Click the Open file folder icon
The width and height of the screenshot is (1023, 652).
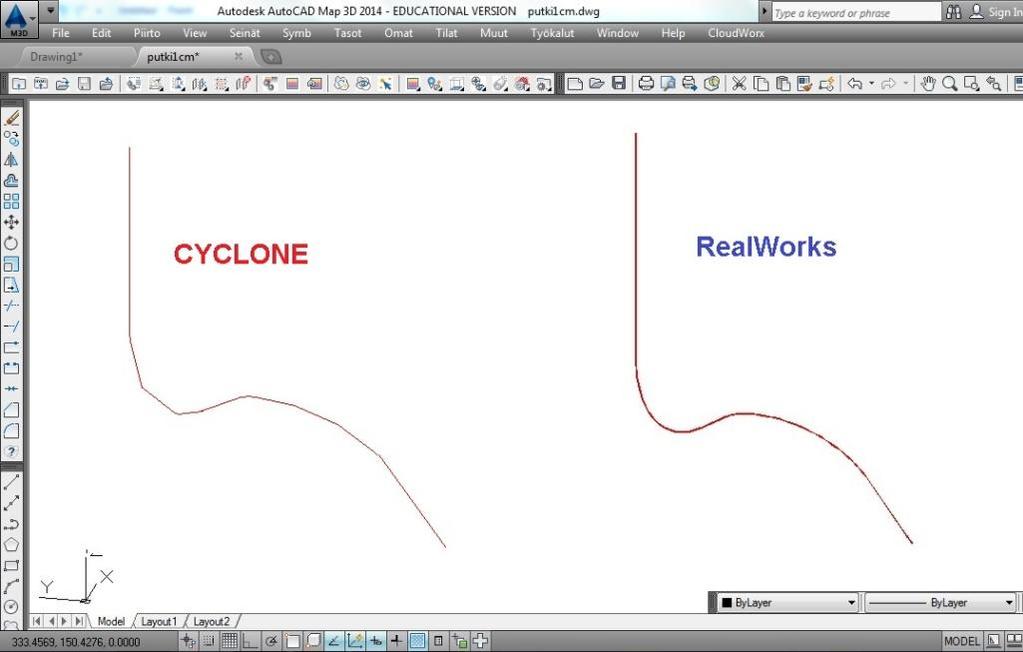(596, 84)
